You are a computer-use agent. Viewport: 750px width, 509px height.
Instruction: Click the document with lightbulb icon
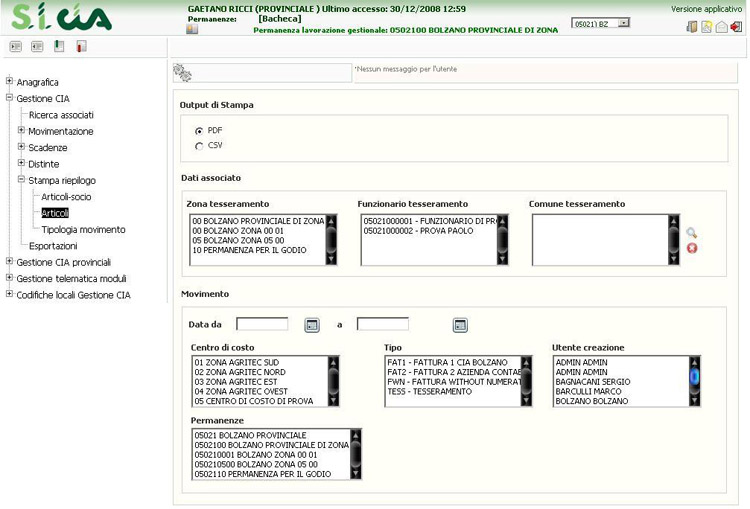(706, 26)
